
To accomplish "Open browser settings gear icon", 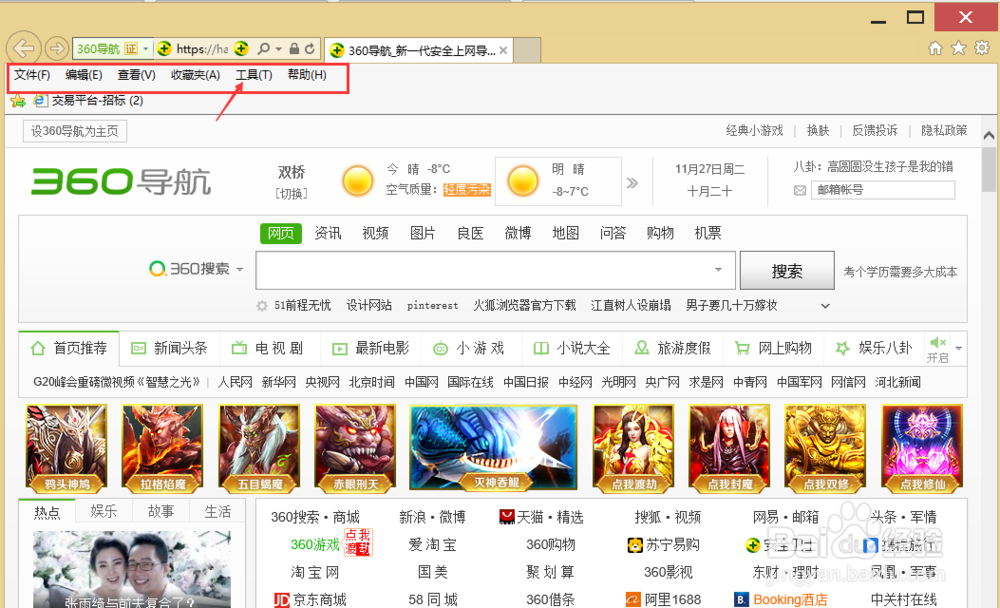I will pyautogui.click(x=982, y=48).
